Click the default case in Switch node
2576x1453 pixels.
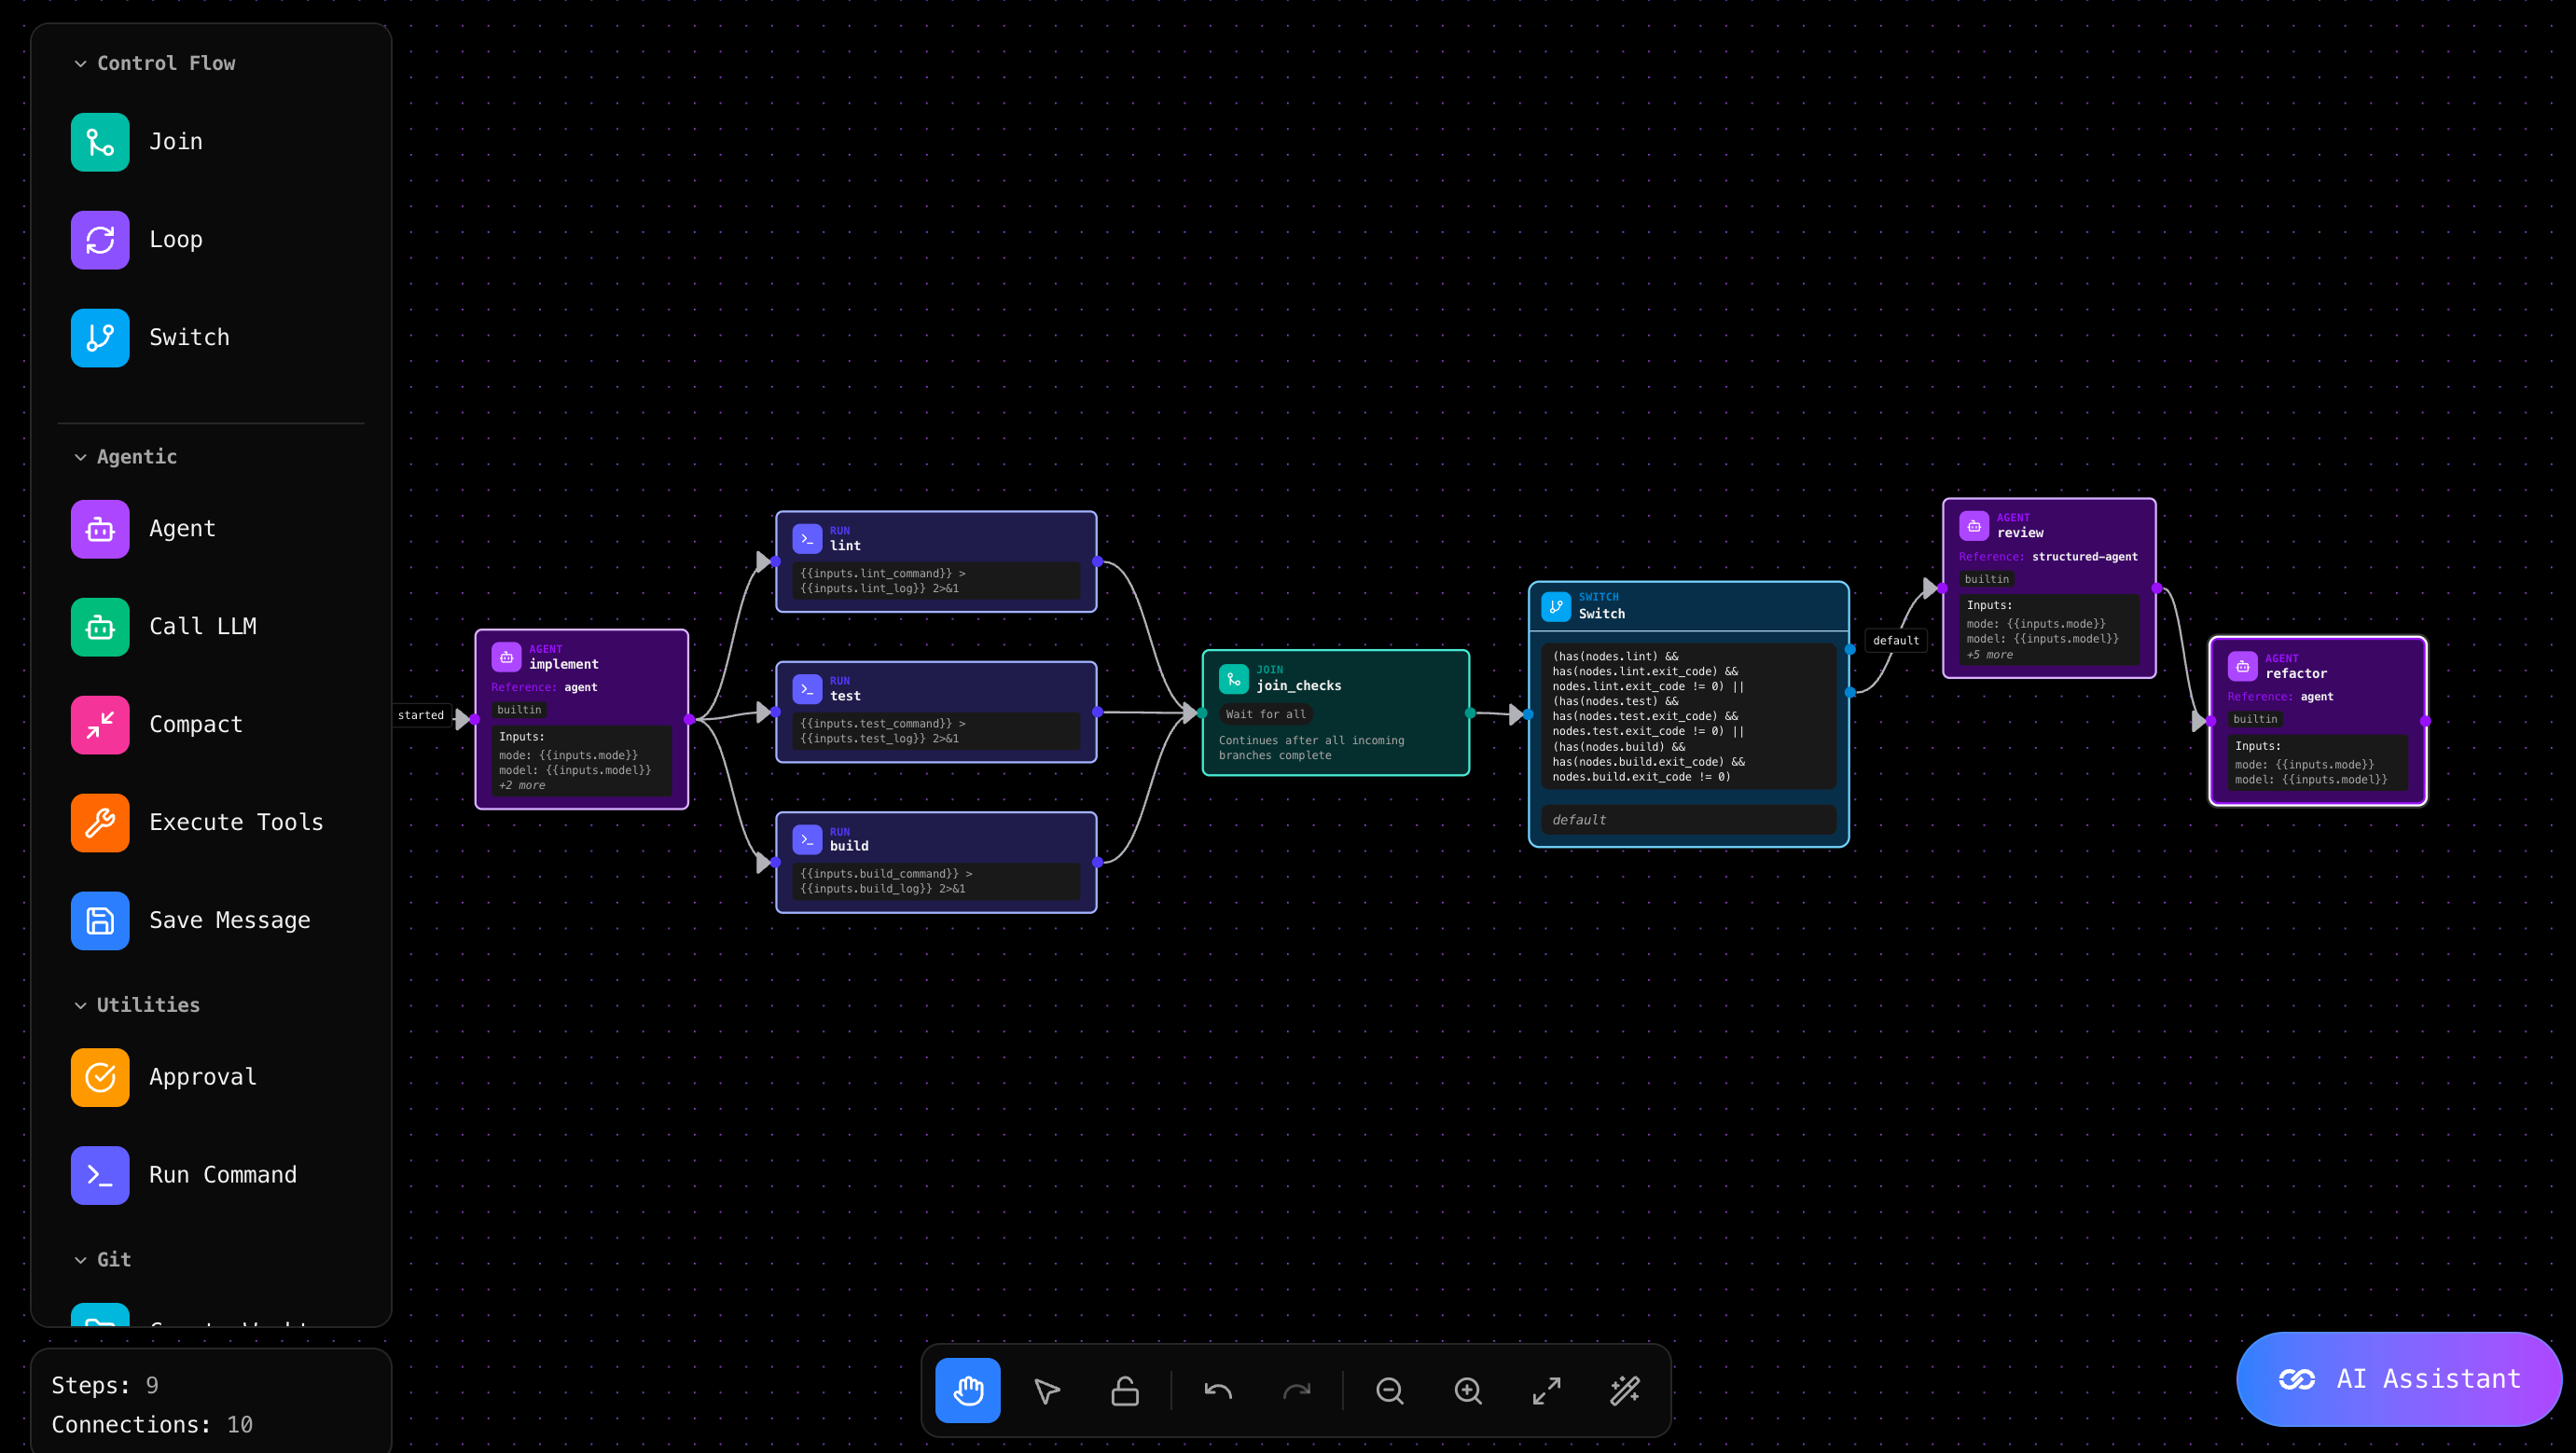pyautogui.click(x=1689, y=820)
